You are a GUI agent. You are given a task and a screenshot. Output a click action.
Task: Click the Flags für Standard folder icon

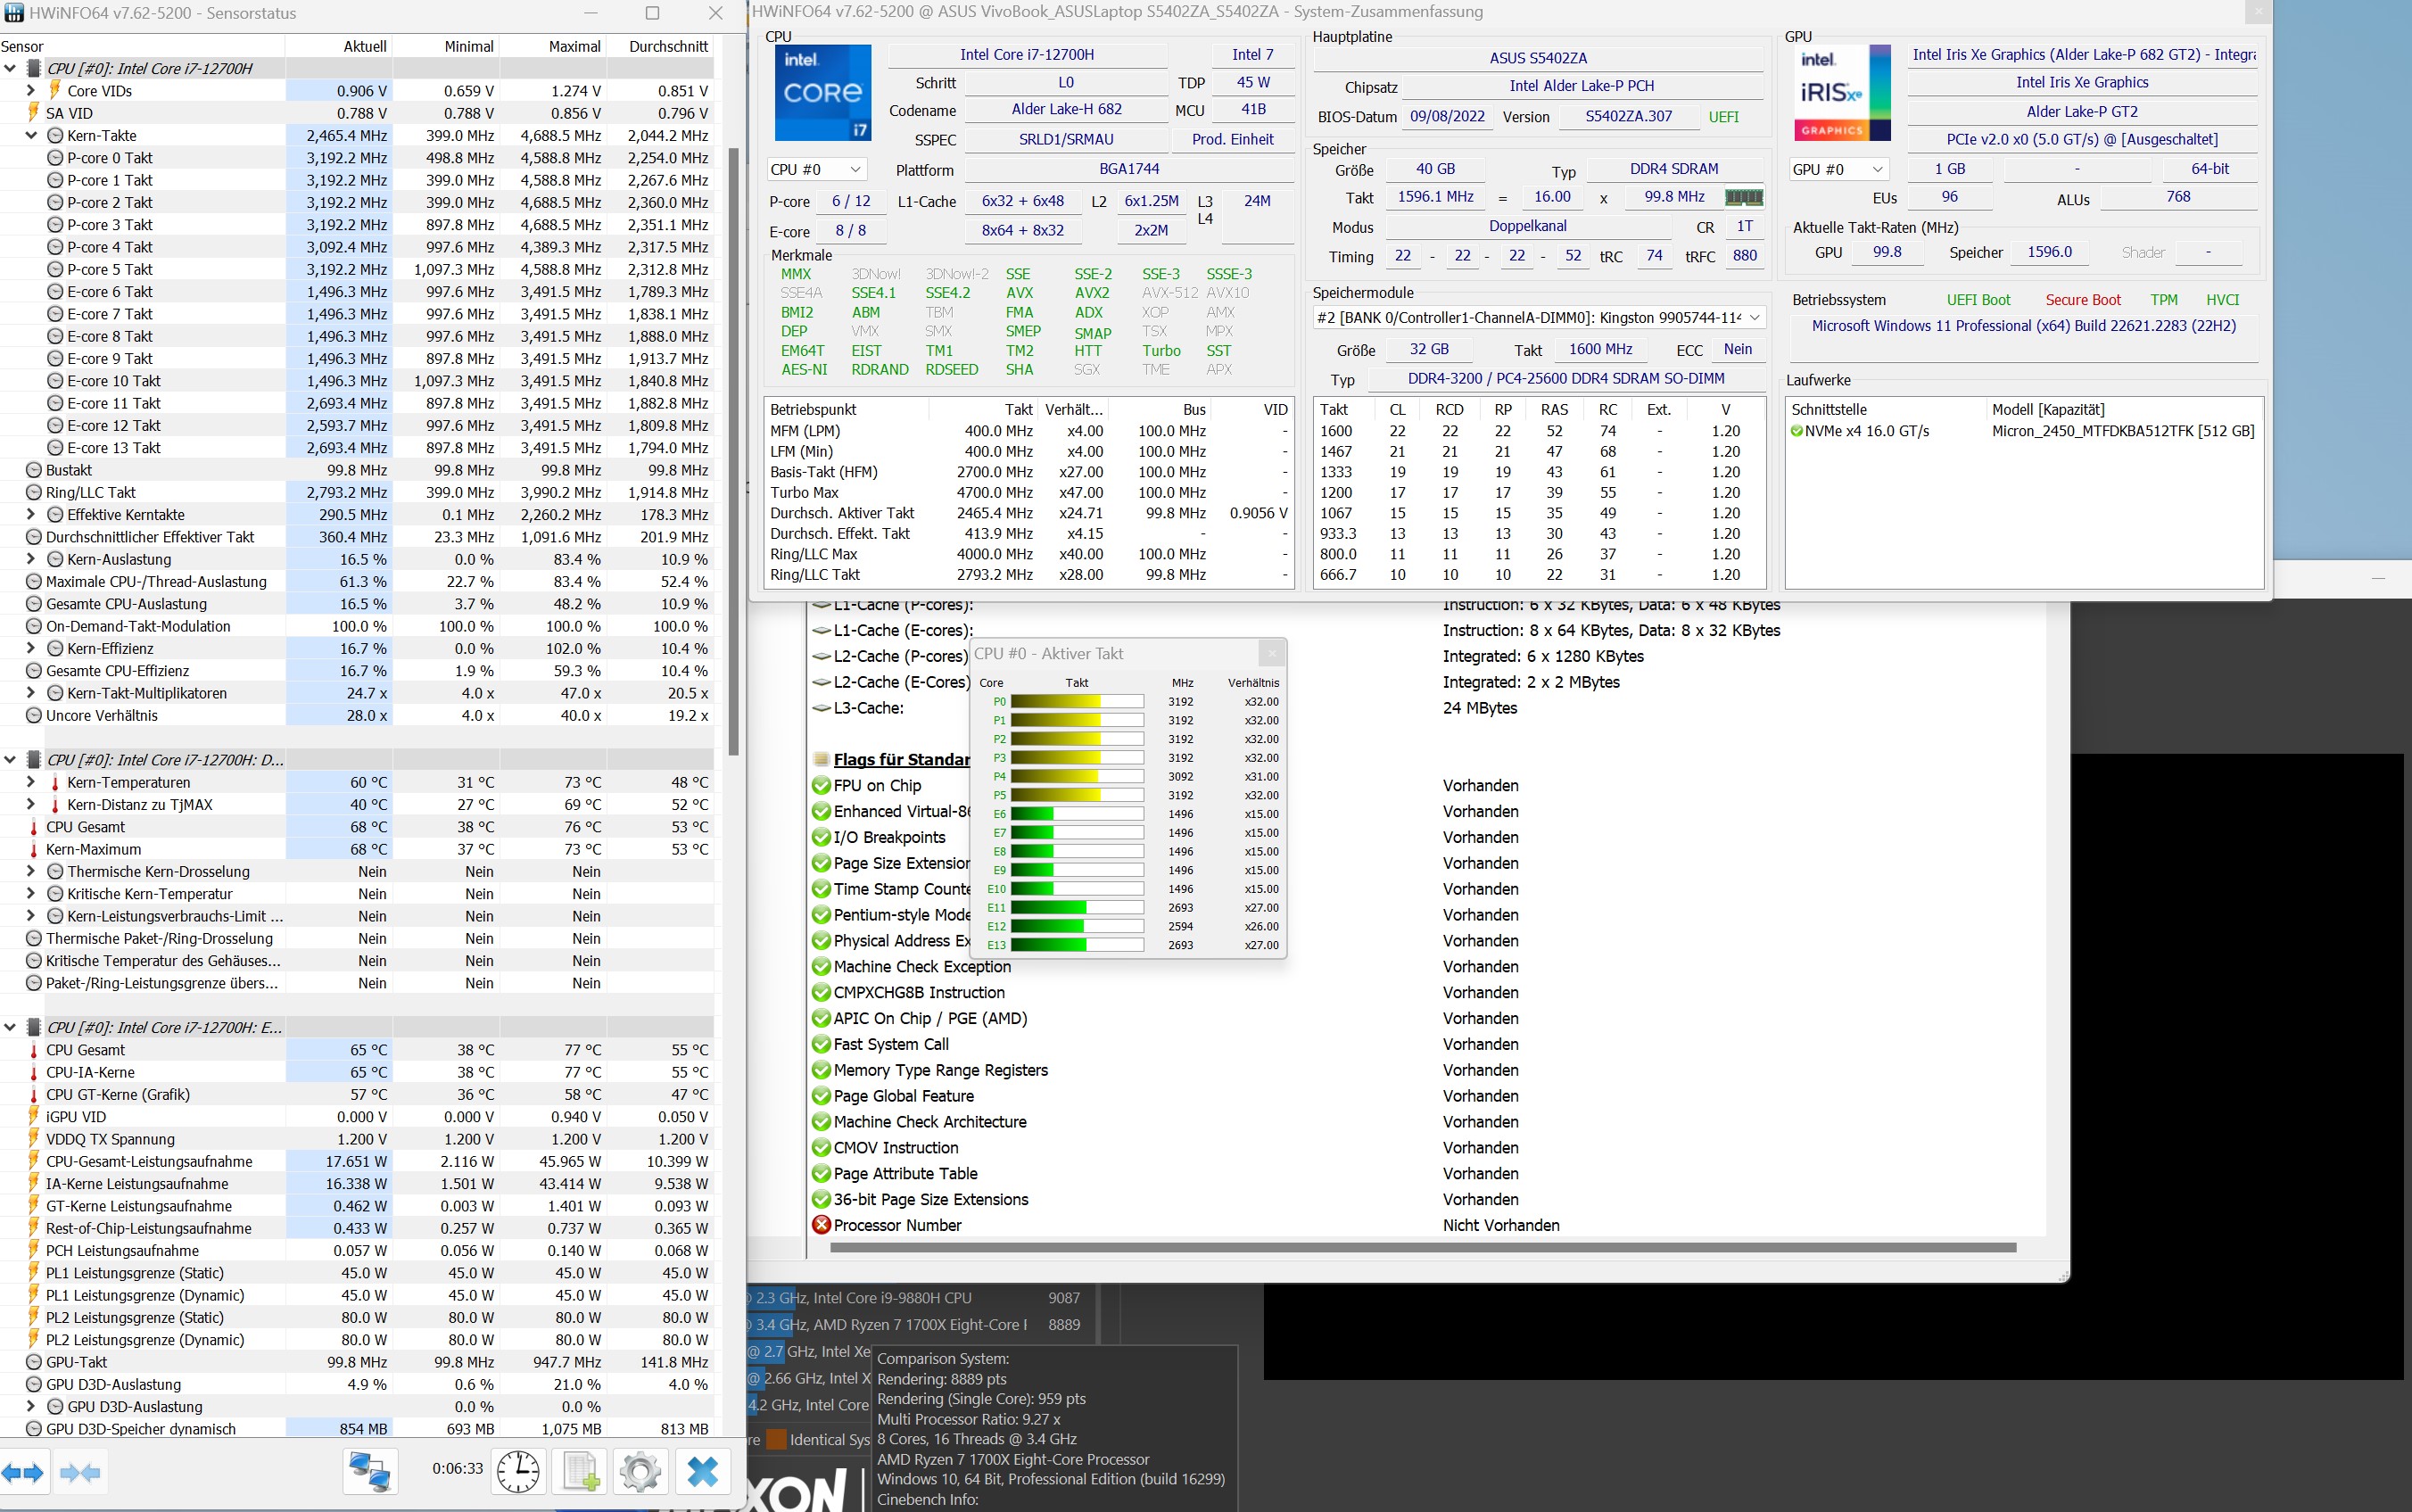pyautogui.click(x=821, y=760)
